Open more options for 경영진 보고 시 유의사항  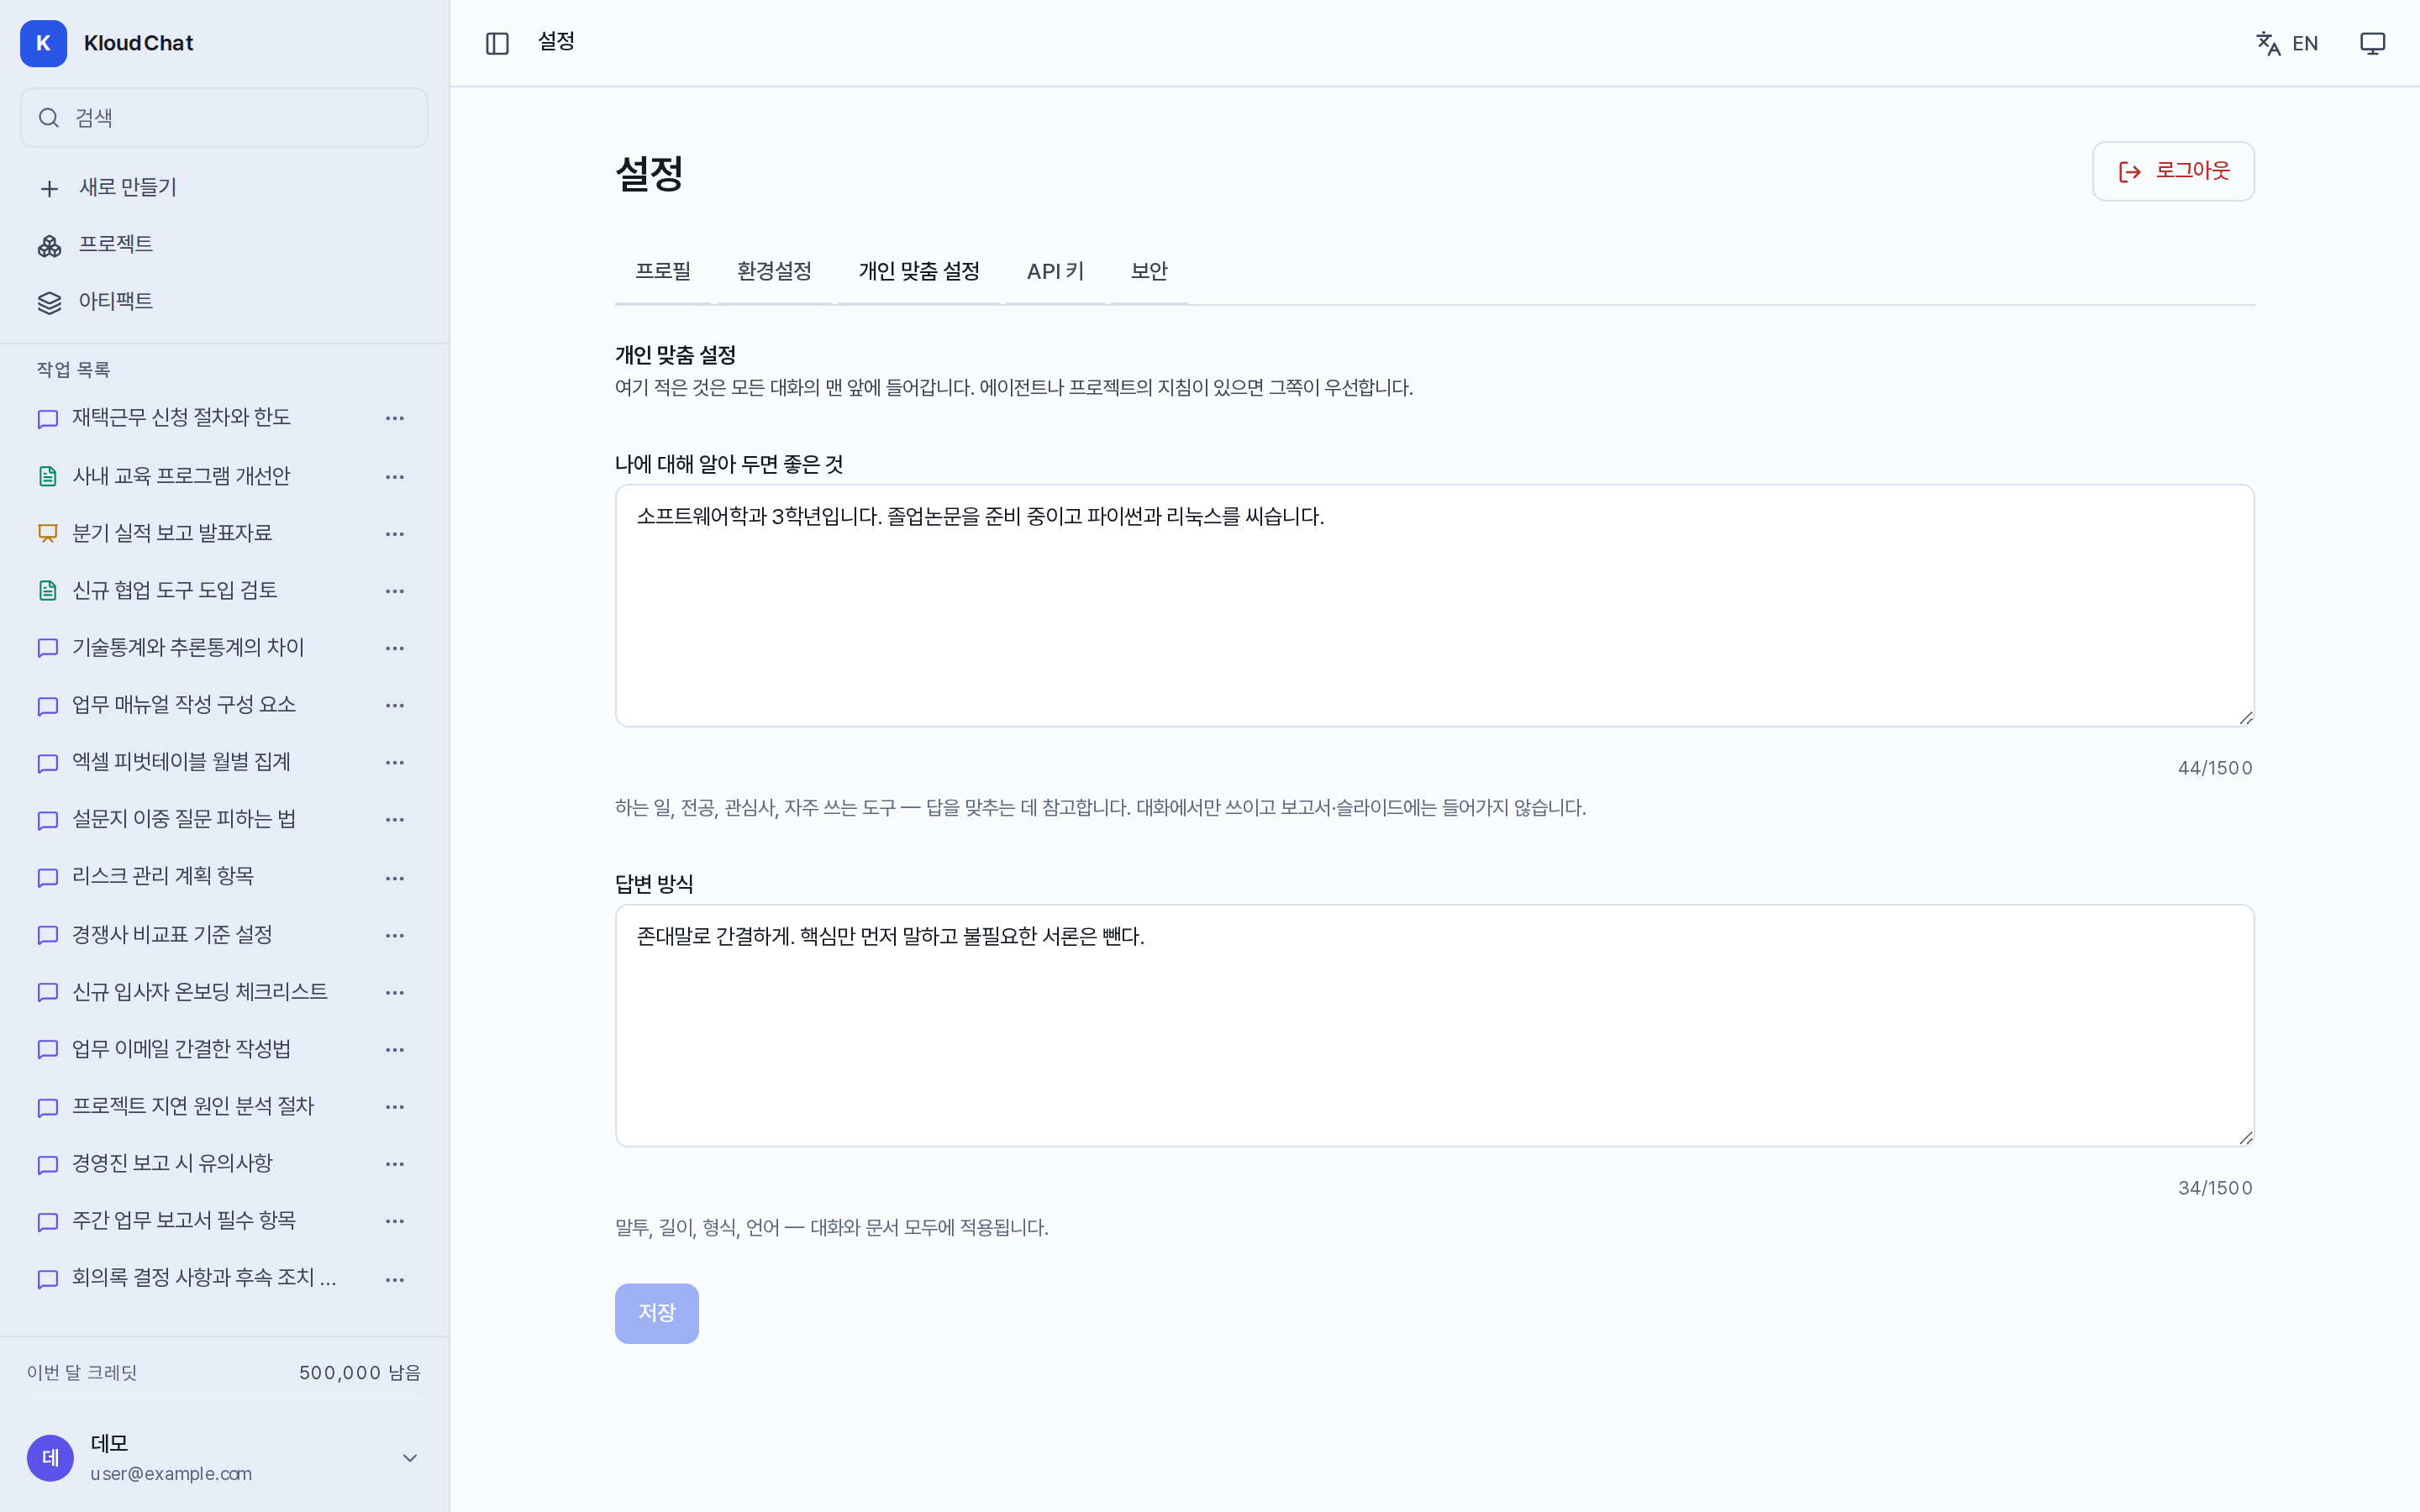(x=395, y=1163)
